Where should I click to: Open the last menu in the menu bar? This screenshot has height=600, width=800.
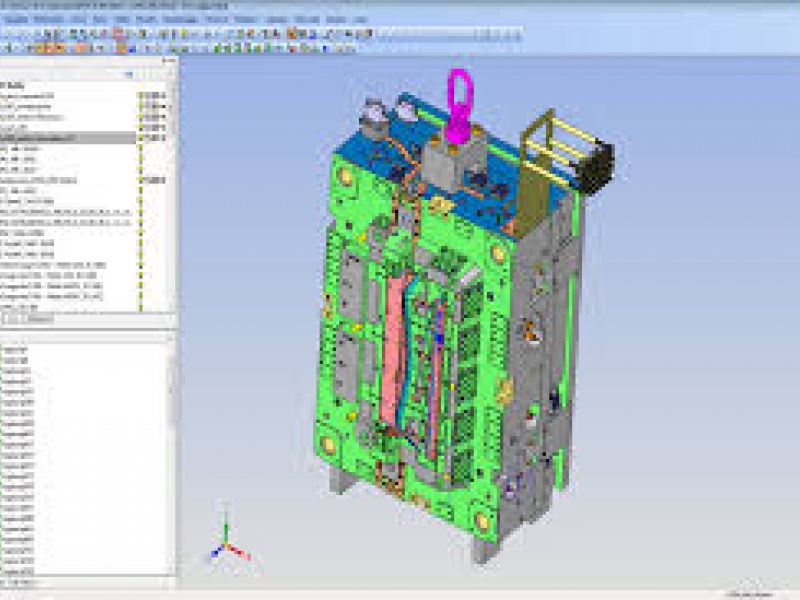[x=361, y=20]
